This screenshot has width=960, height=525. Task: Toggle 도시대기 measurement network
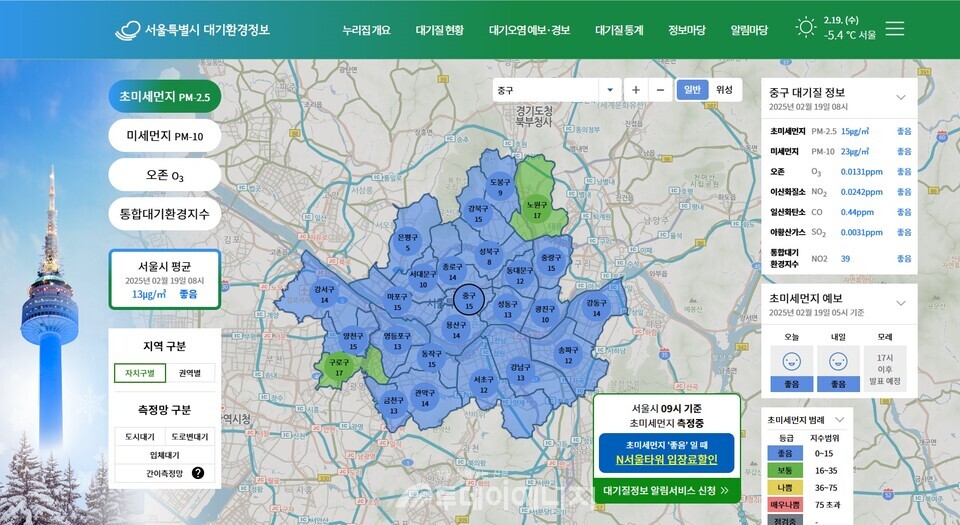[x=140, y=437]
